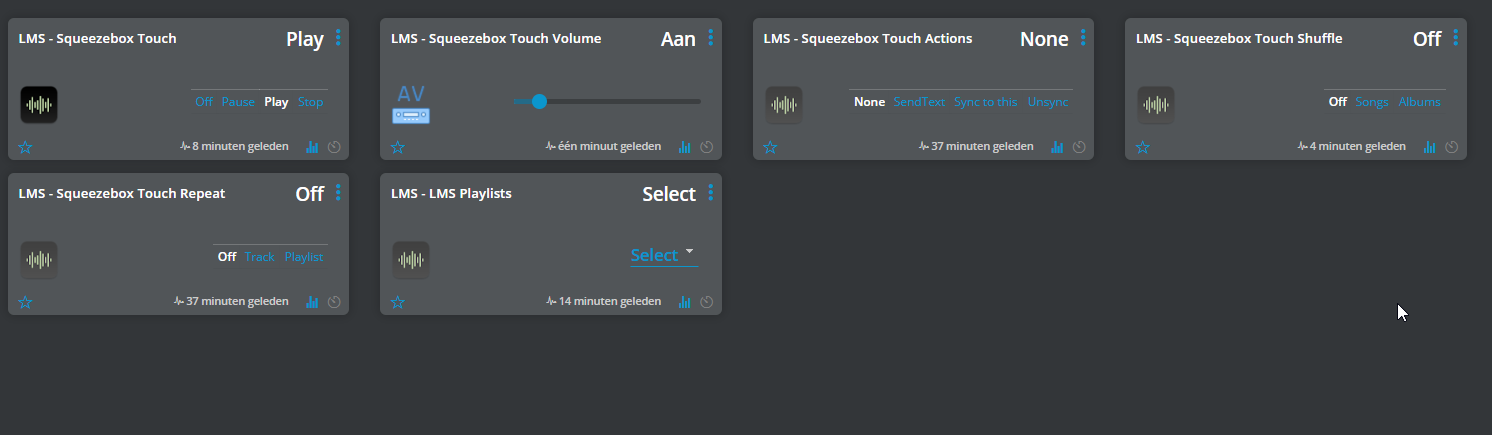
Task: Open the LMS Playlists Select dropdown
Action: [x=663, y=255]
